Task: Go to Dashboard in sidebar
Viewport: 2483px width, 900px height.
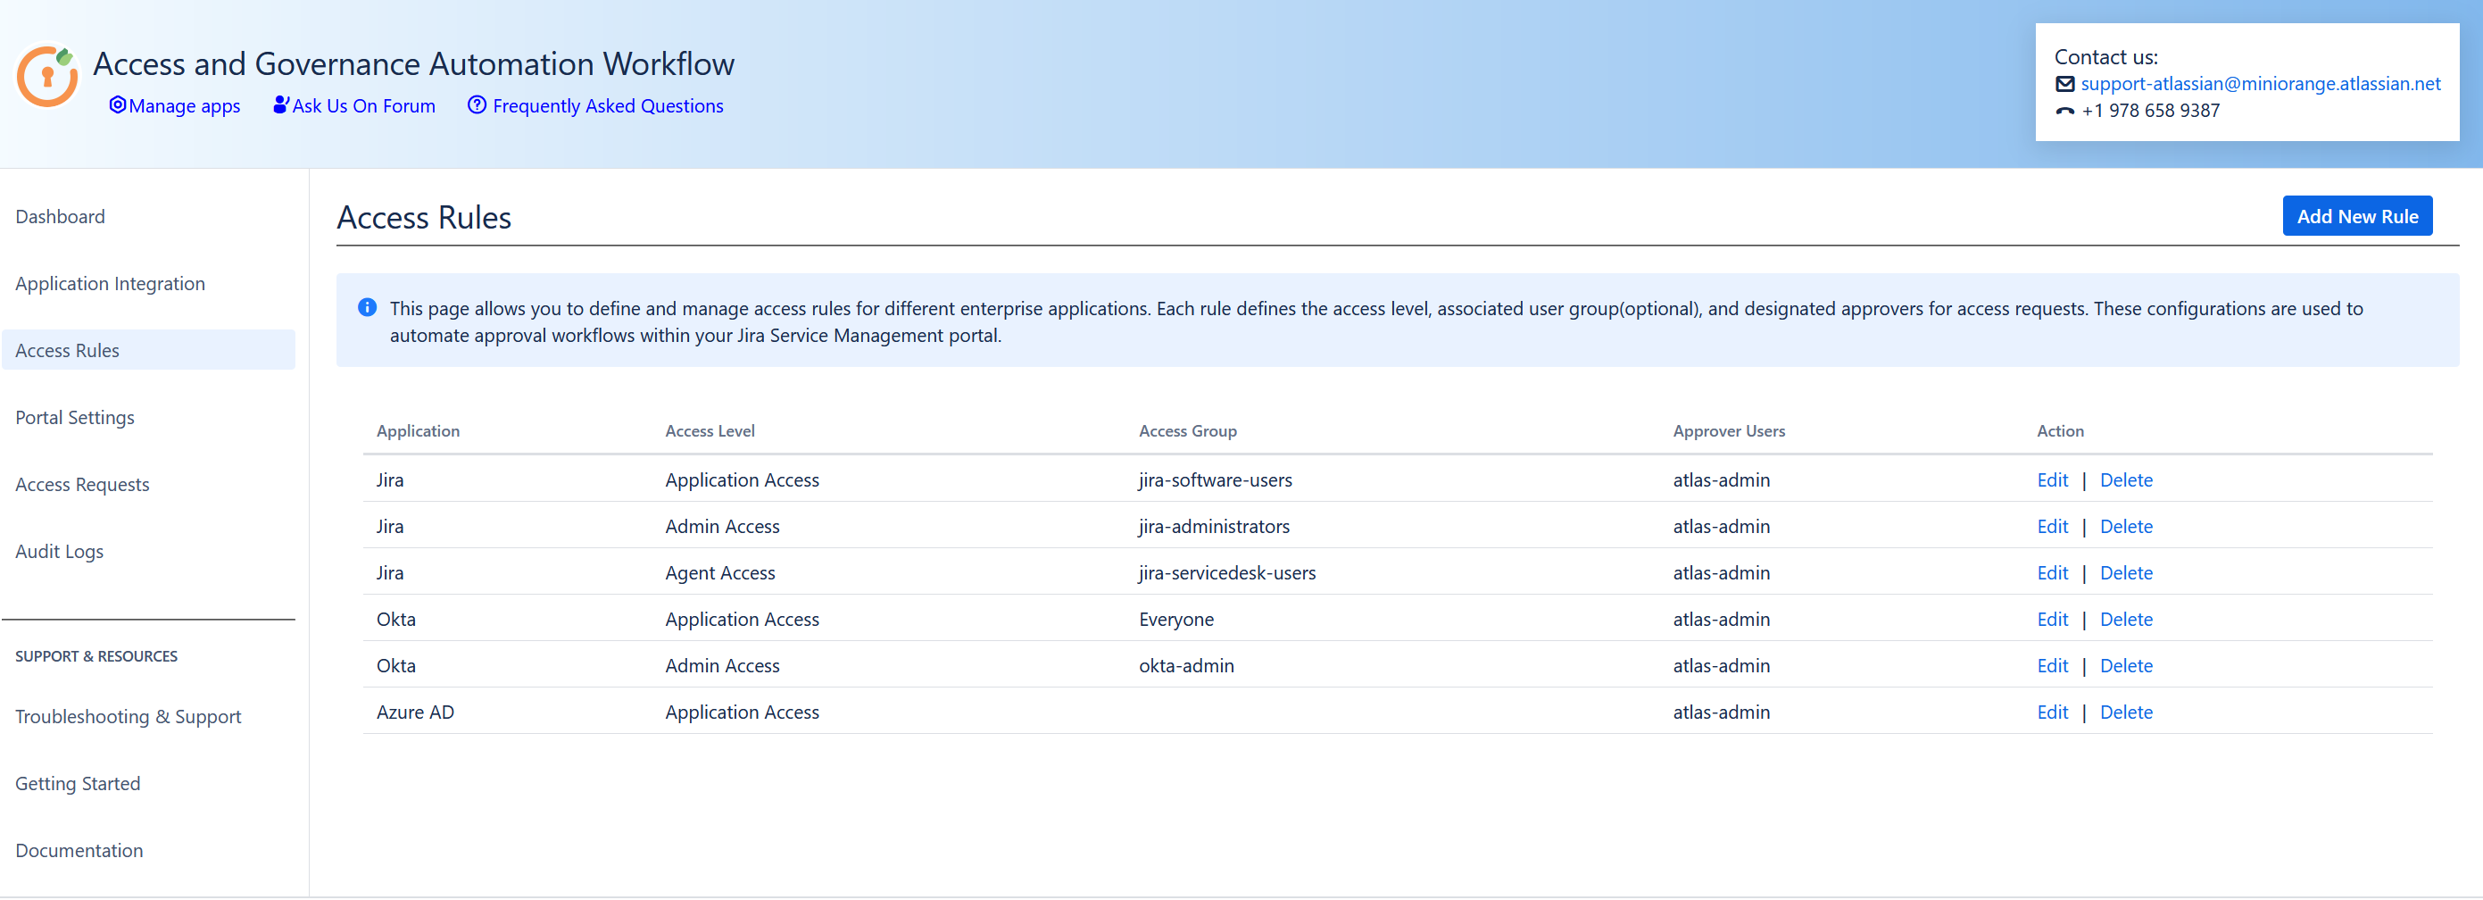Action: point(60,216)
